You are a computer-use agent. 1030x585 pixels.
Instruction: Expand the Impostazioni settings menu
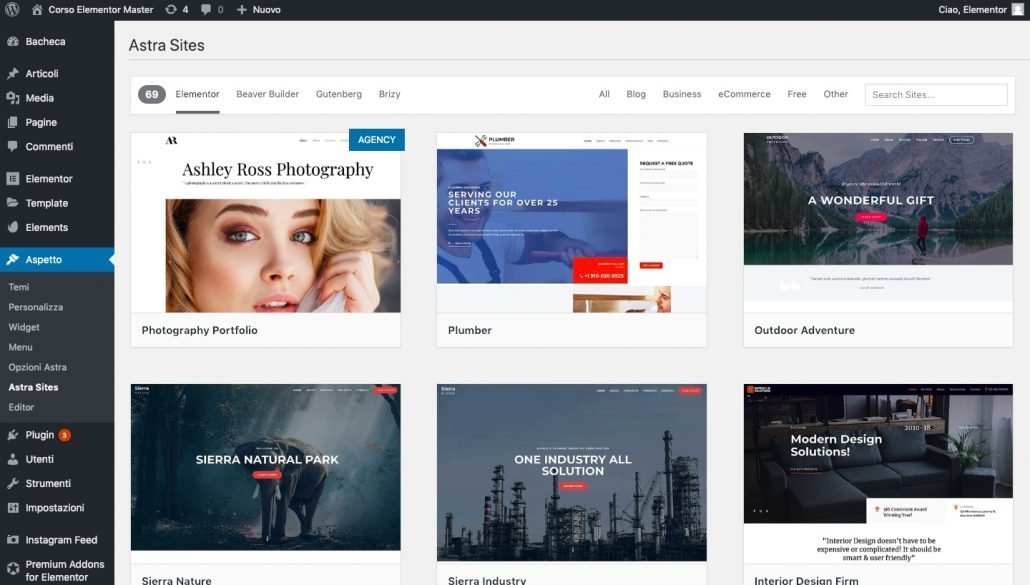coord(55,508)
